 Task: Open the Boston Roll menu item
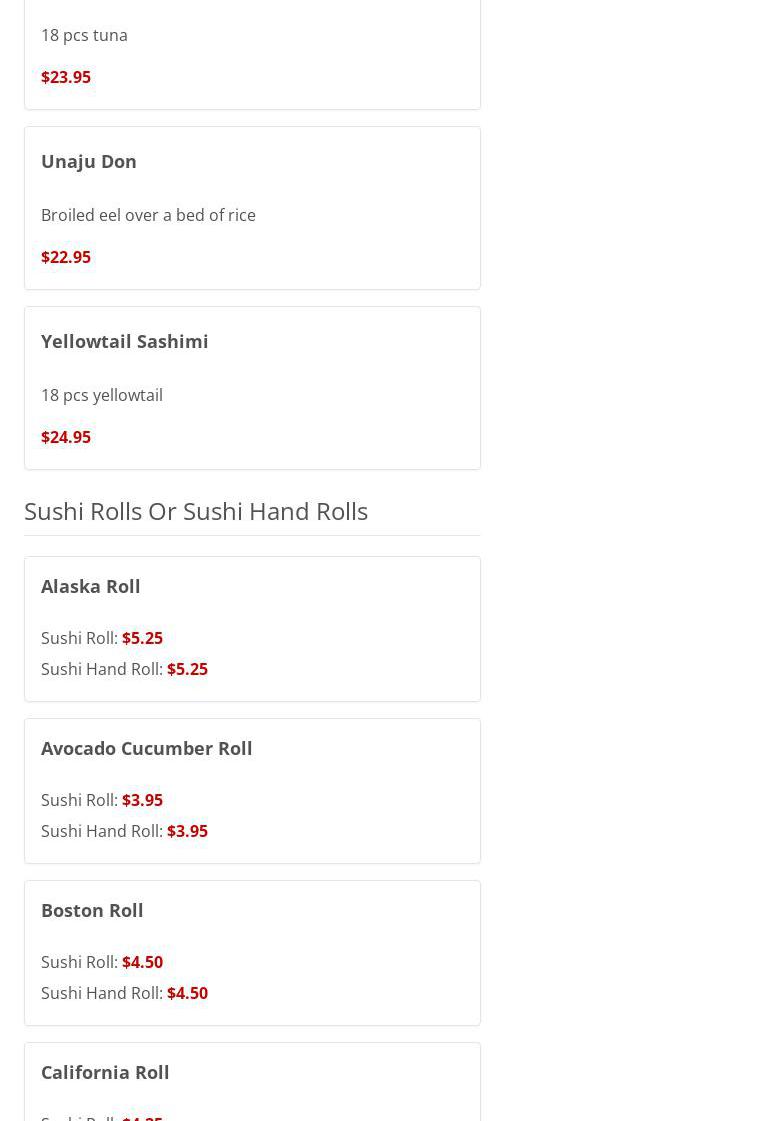pyautogui.click(x=92, y=910)
